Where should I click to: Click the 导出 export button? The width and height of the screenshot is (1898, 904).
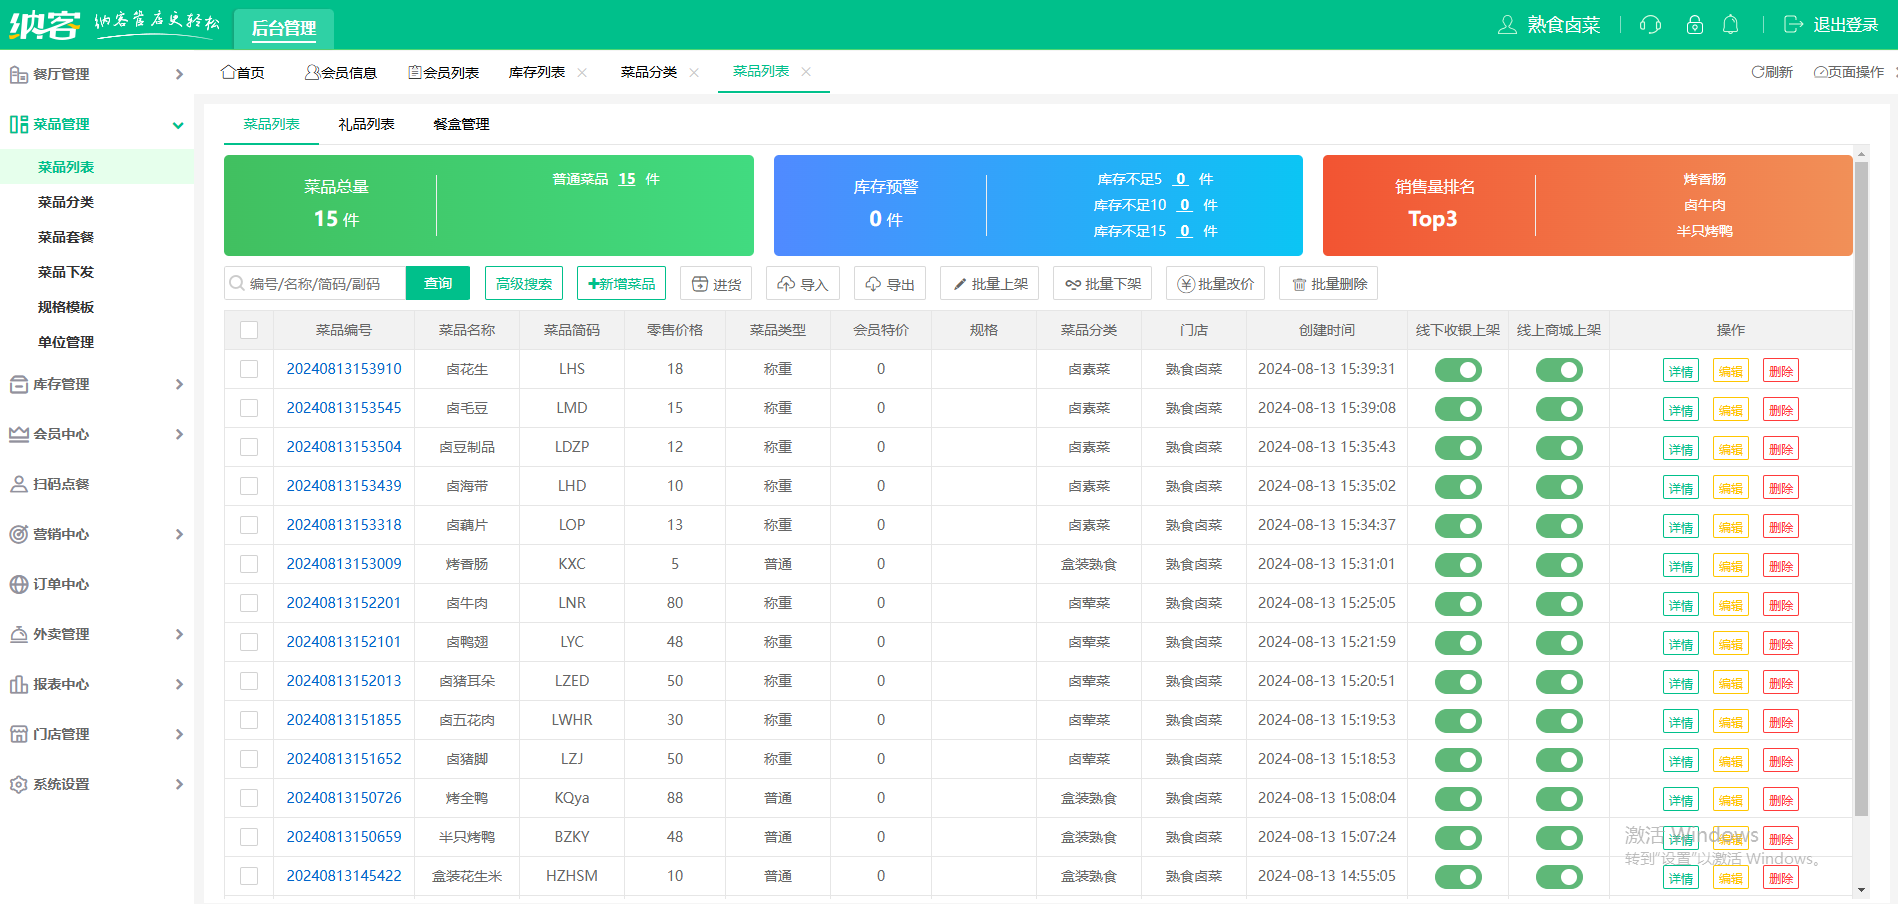tap(890, 284)
